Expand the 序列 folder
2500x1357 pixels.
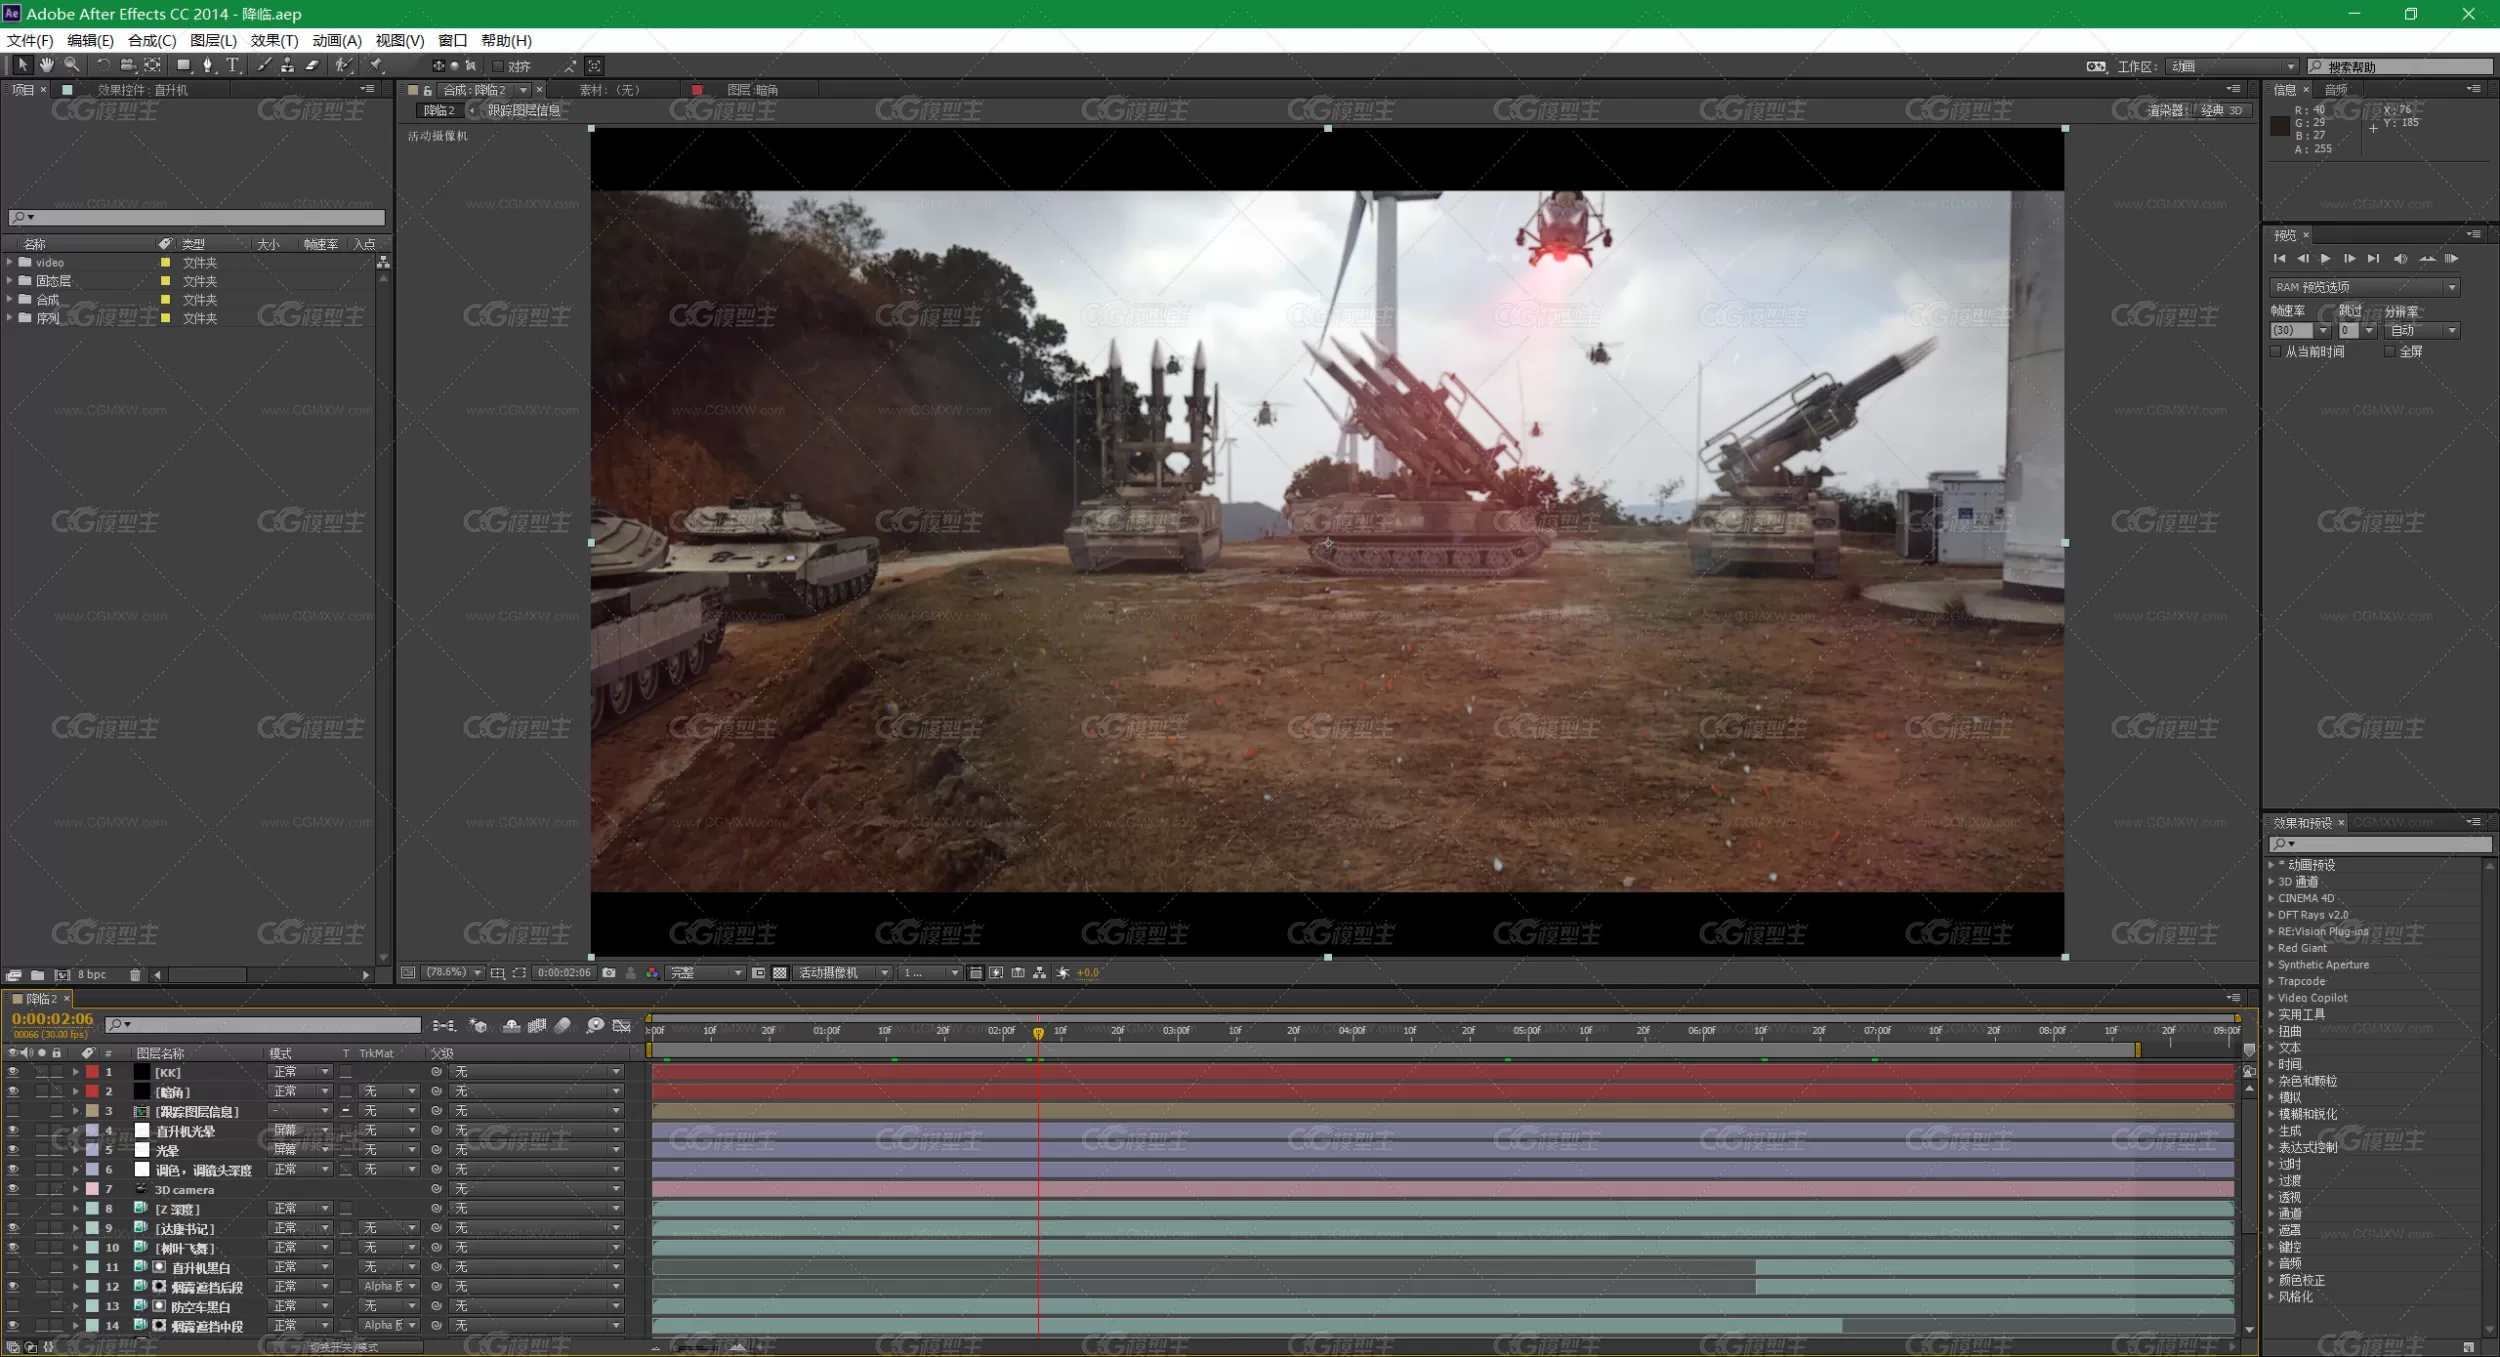[10, 318]
